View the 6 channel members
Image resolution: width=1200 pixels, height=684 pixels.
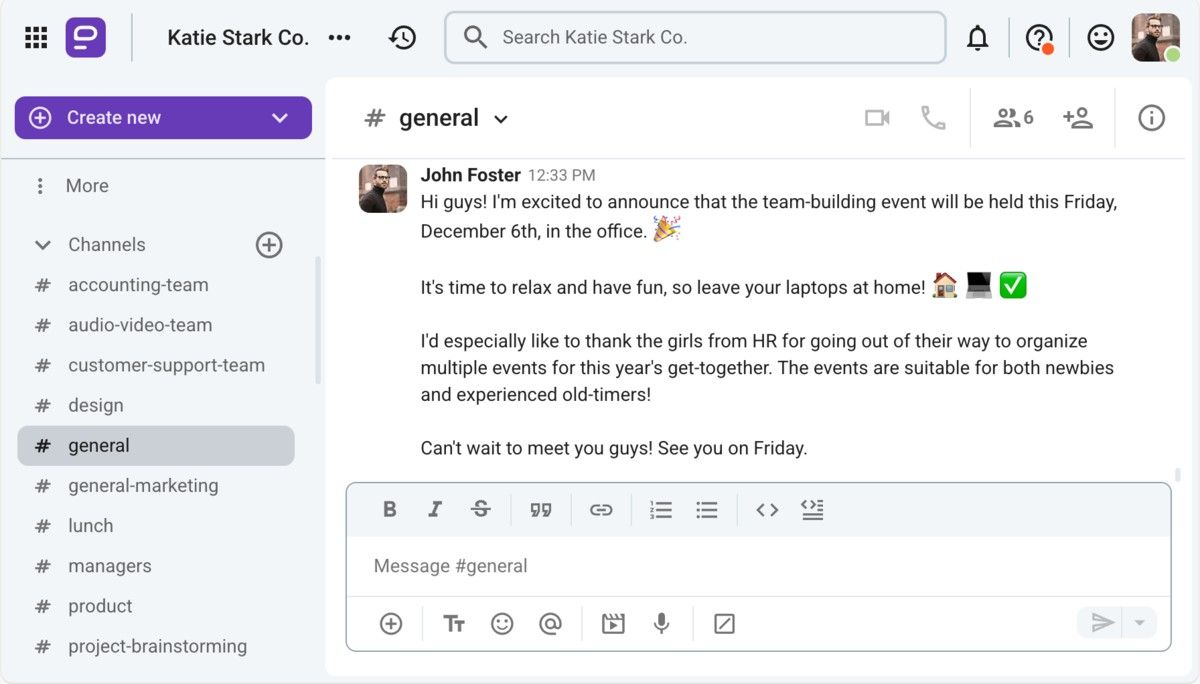(1012, 118)
